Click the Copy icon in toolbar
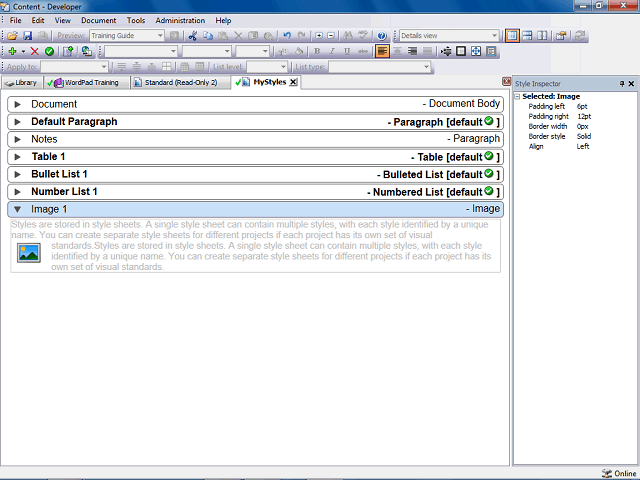The image size is (640, 480). coord(208,36)
